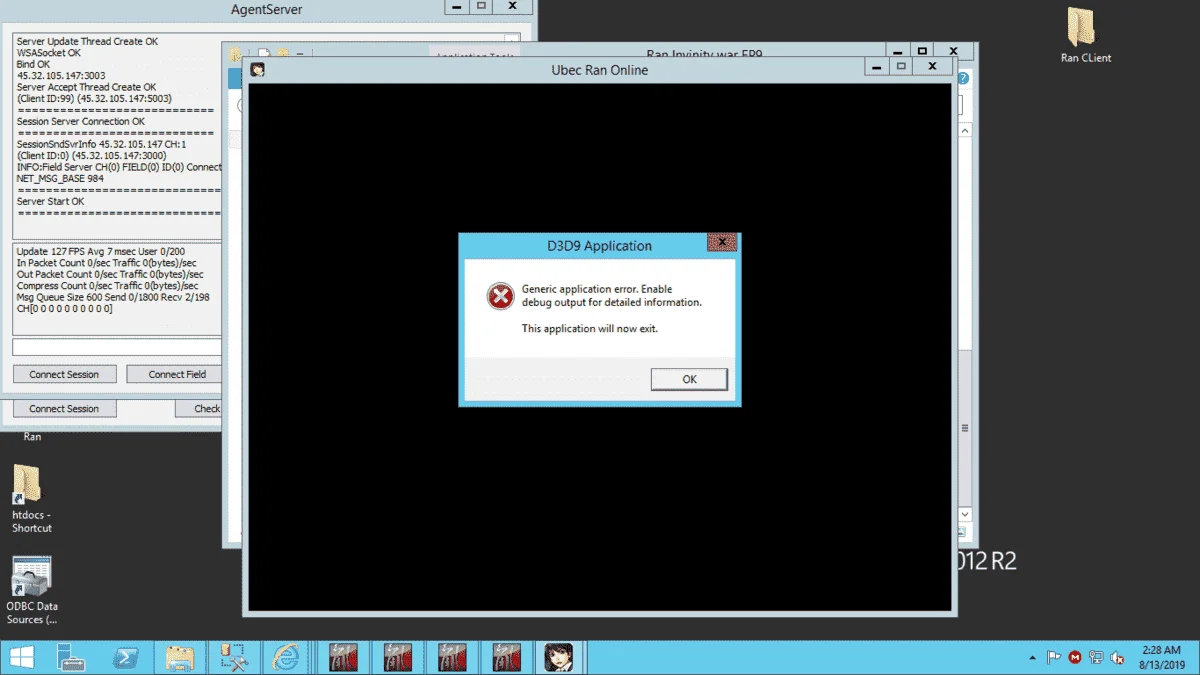Click the red MEGA tray icon

(x=1075, y=658)
